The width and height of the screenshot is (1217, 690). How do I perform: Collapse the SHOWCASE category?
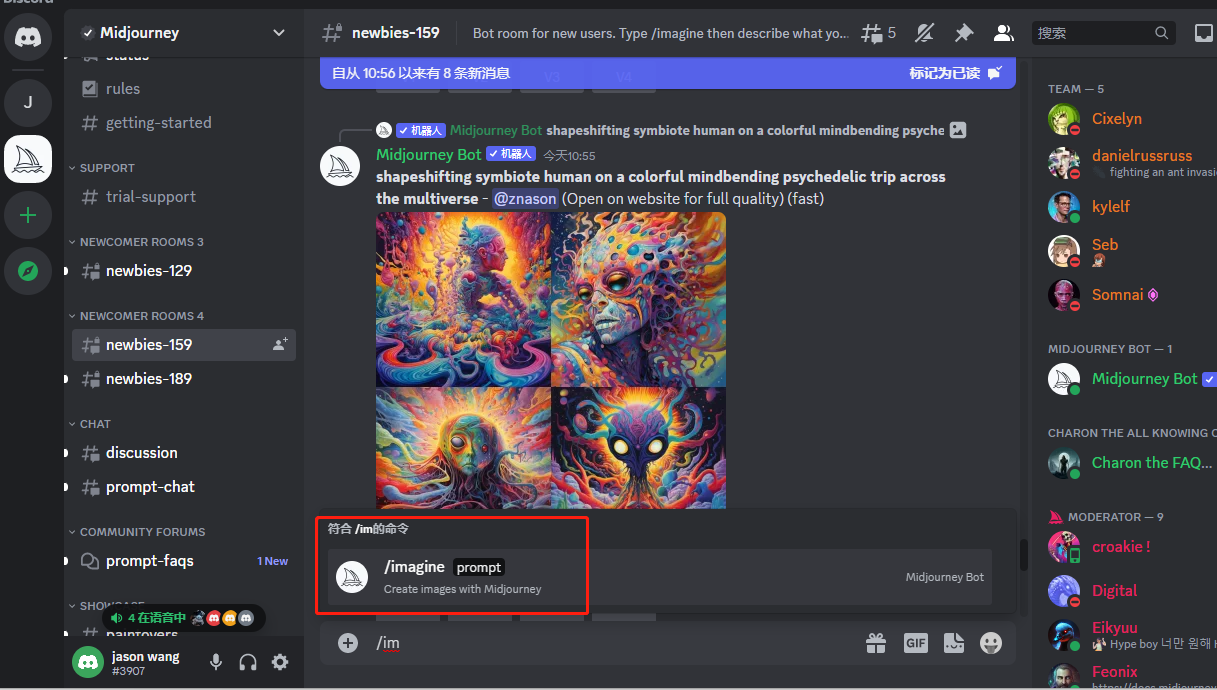pos(105,606)
